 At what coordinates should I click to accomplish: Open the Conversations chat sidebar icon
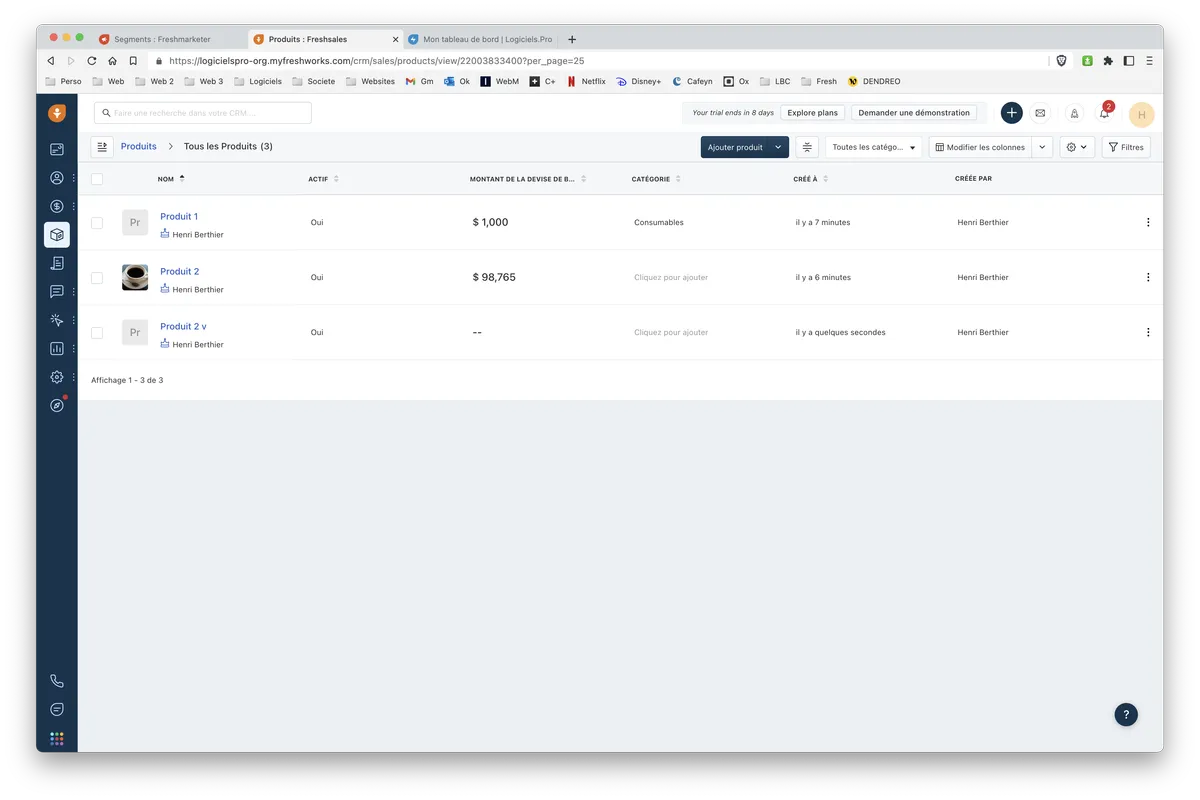point(57,292)
